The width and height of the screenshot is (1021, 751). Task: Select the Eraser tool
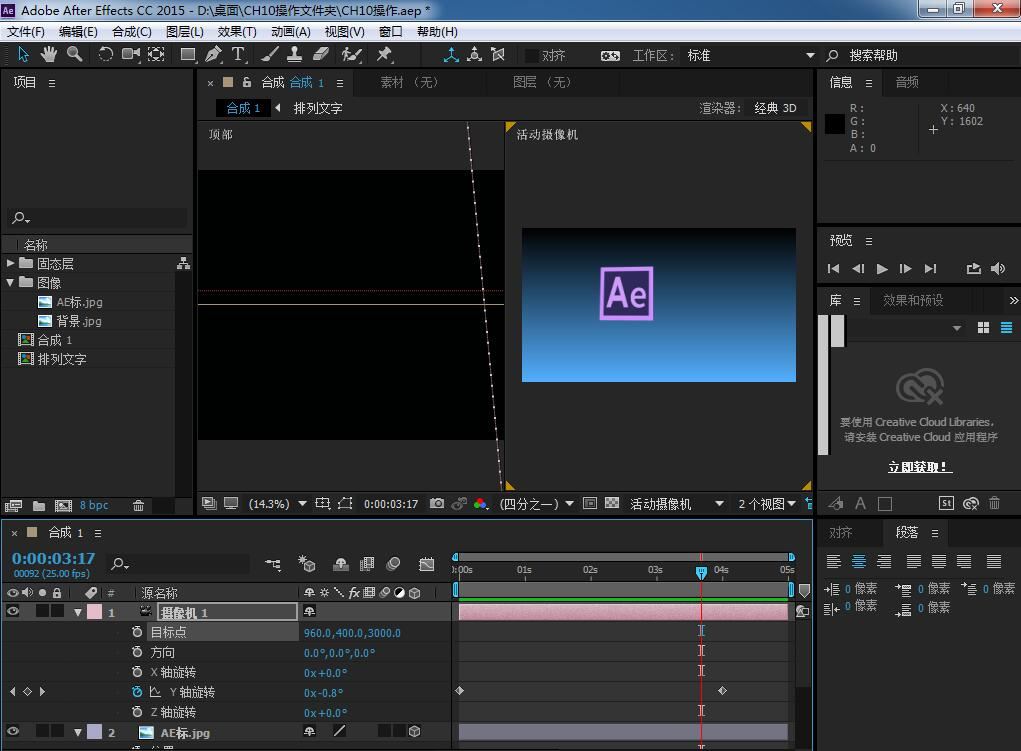[321, 55]
